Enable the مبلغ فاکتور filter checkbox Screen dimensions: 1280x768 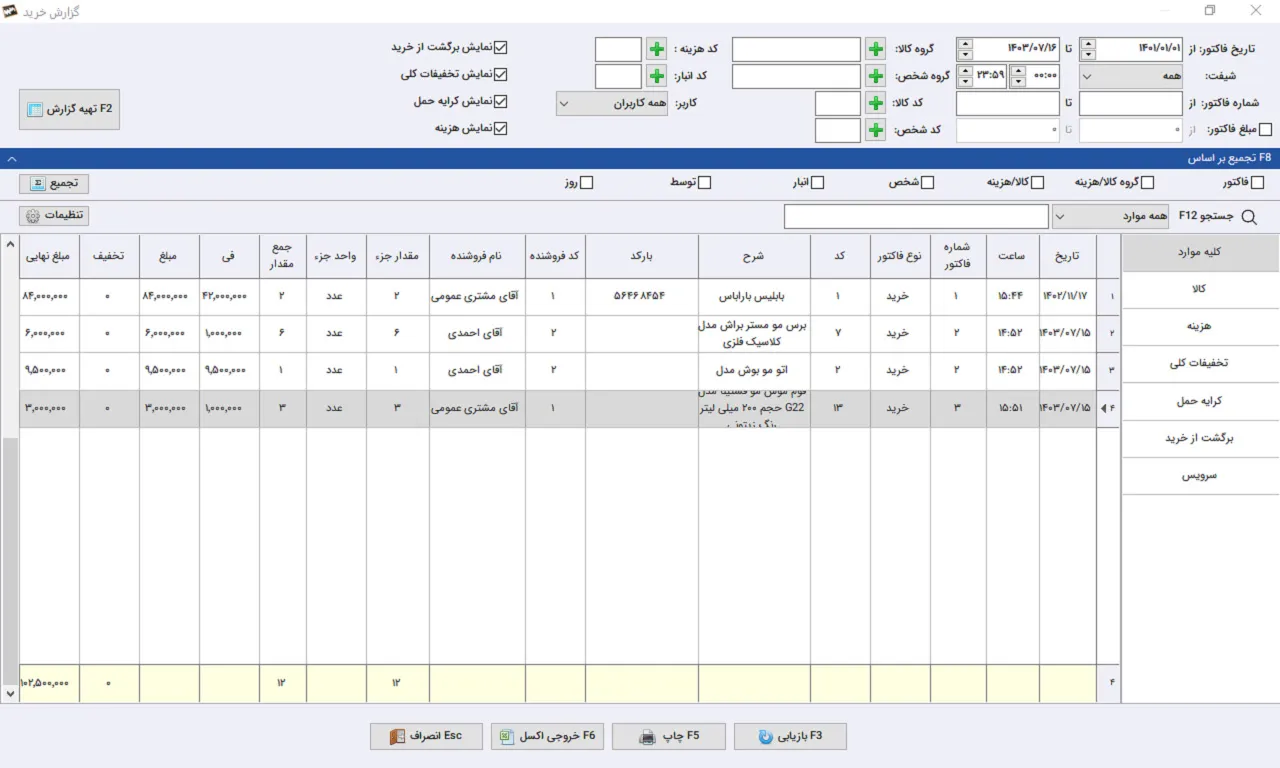[1266, 129]
